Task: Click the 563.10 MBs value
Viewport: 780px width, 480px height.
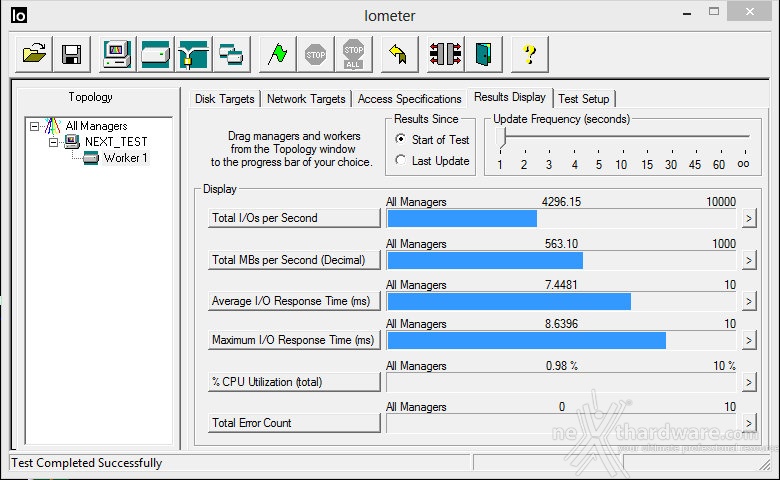Action: click(x=561, y=243)
